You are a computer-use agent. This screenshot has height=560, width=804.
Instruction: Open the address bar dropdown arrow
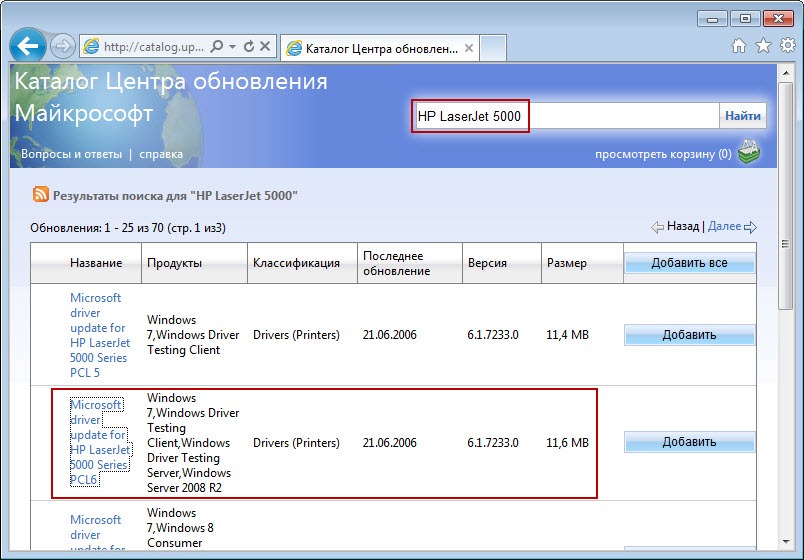[x=232, y=47]
